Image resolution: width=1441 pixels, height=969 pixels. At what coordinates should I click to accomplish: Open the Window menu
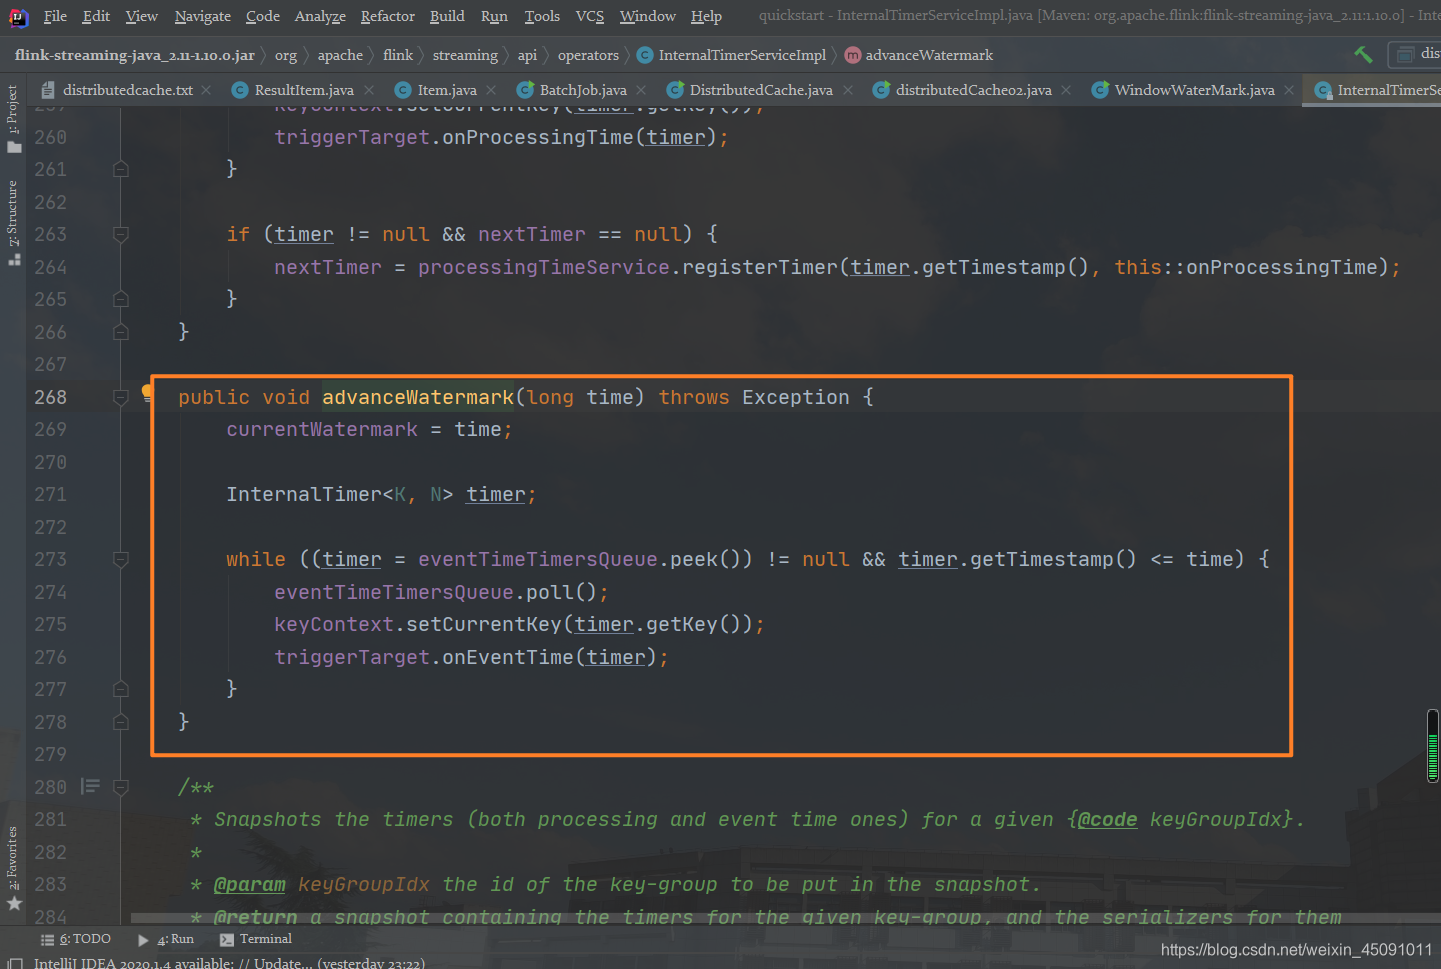(x=647, y=16)
